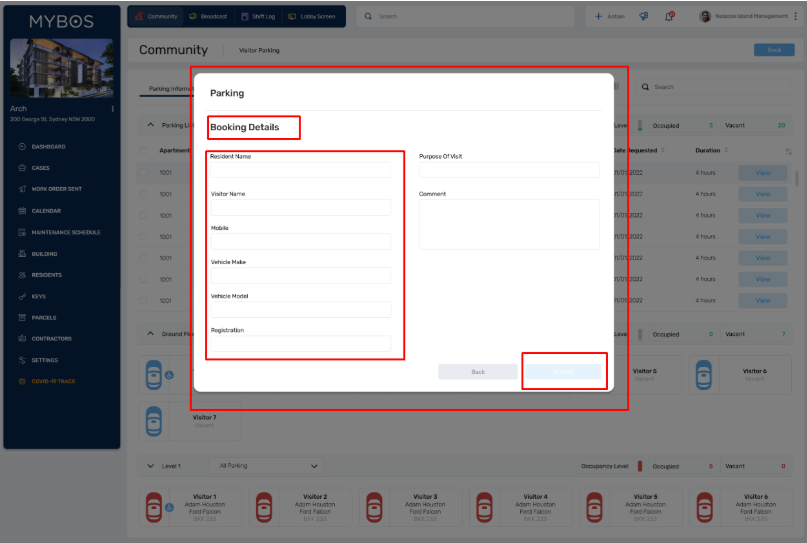This screenshot has width=807, height=543.
Task: Click into the Resident Name field
Action: 300,171
